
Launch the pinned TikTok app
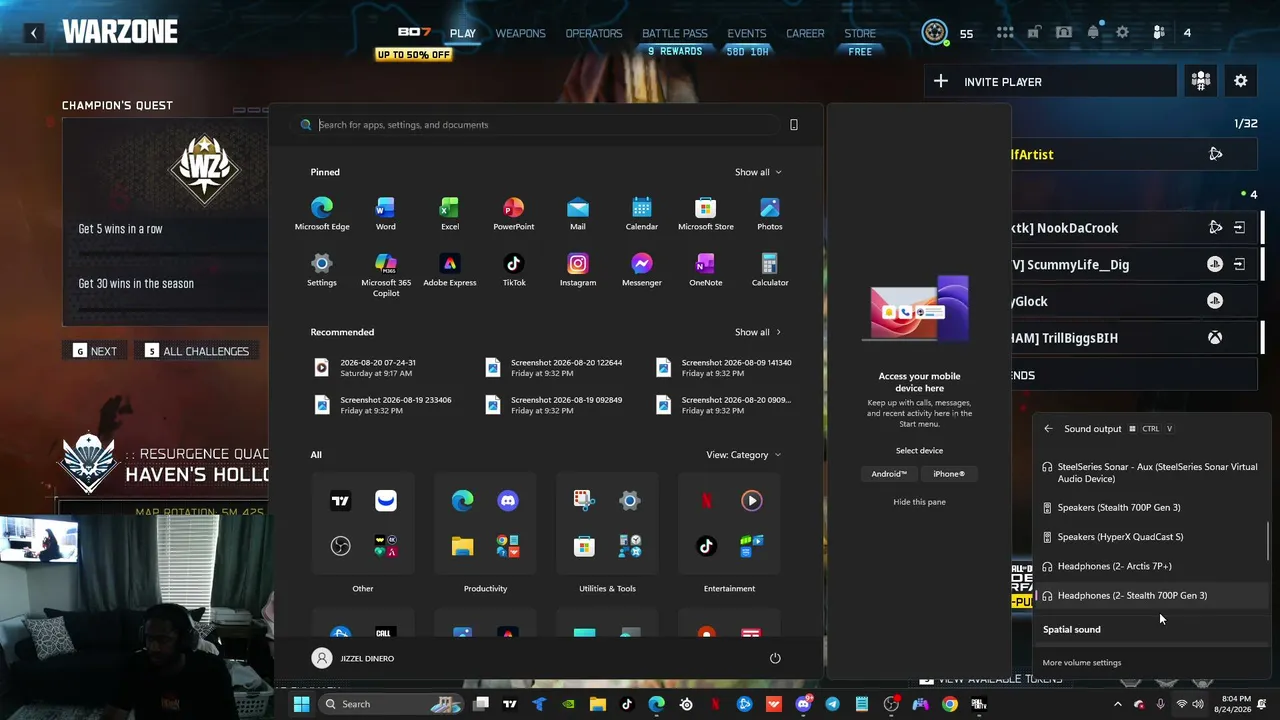pos(514,270)
